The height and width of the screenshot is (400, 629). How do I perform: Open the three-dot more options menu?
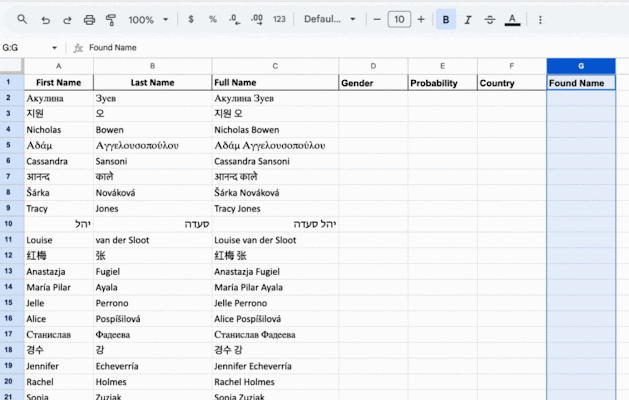540,20
